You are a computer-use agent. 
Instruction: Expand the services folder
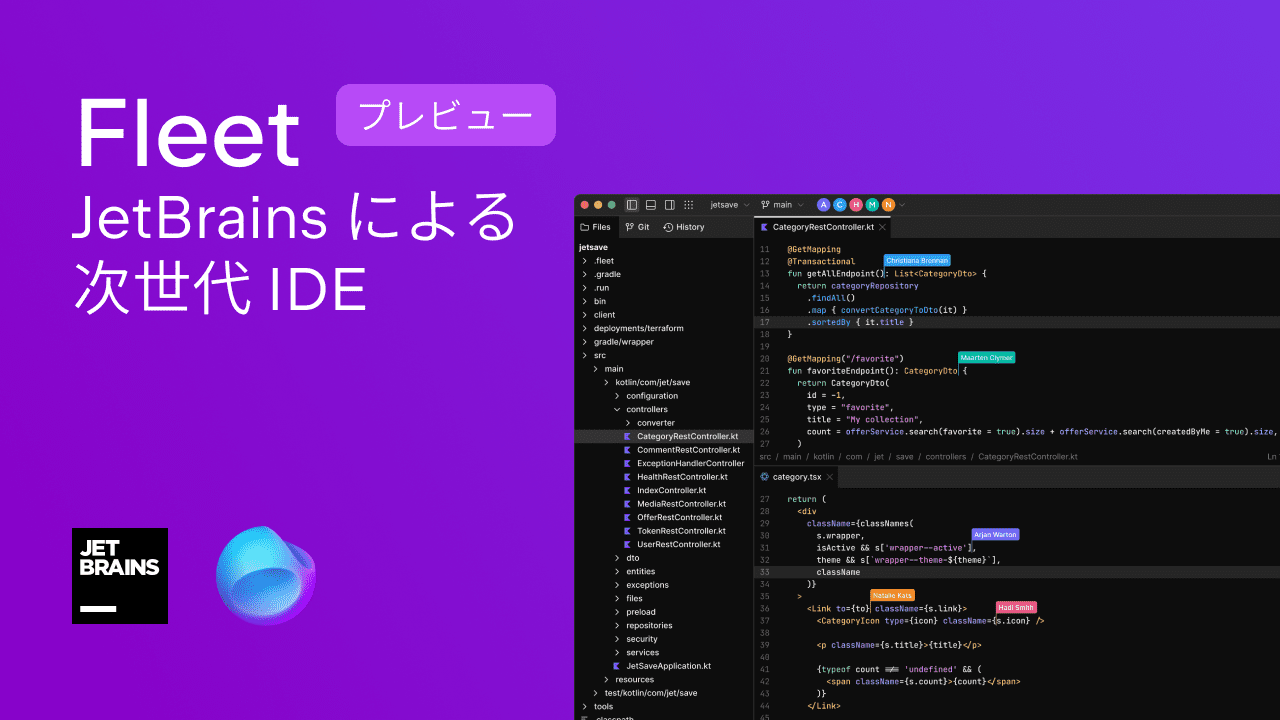pos(618,652)
